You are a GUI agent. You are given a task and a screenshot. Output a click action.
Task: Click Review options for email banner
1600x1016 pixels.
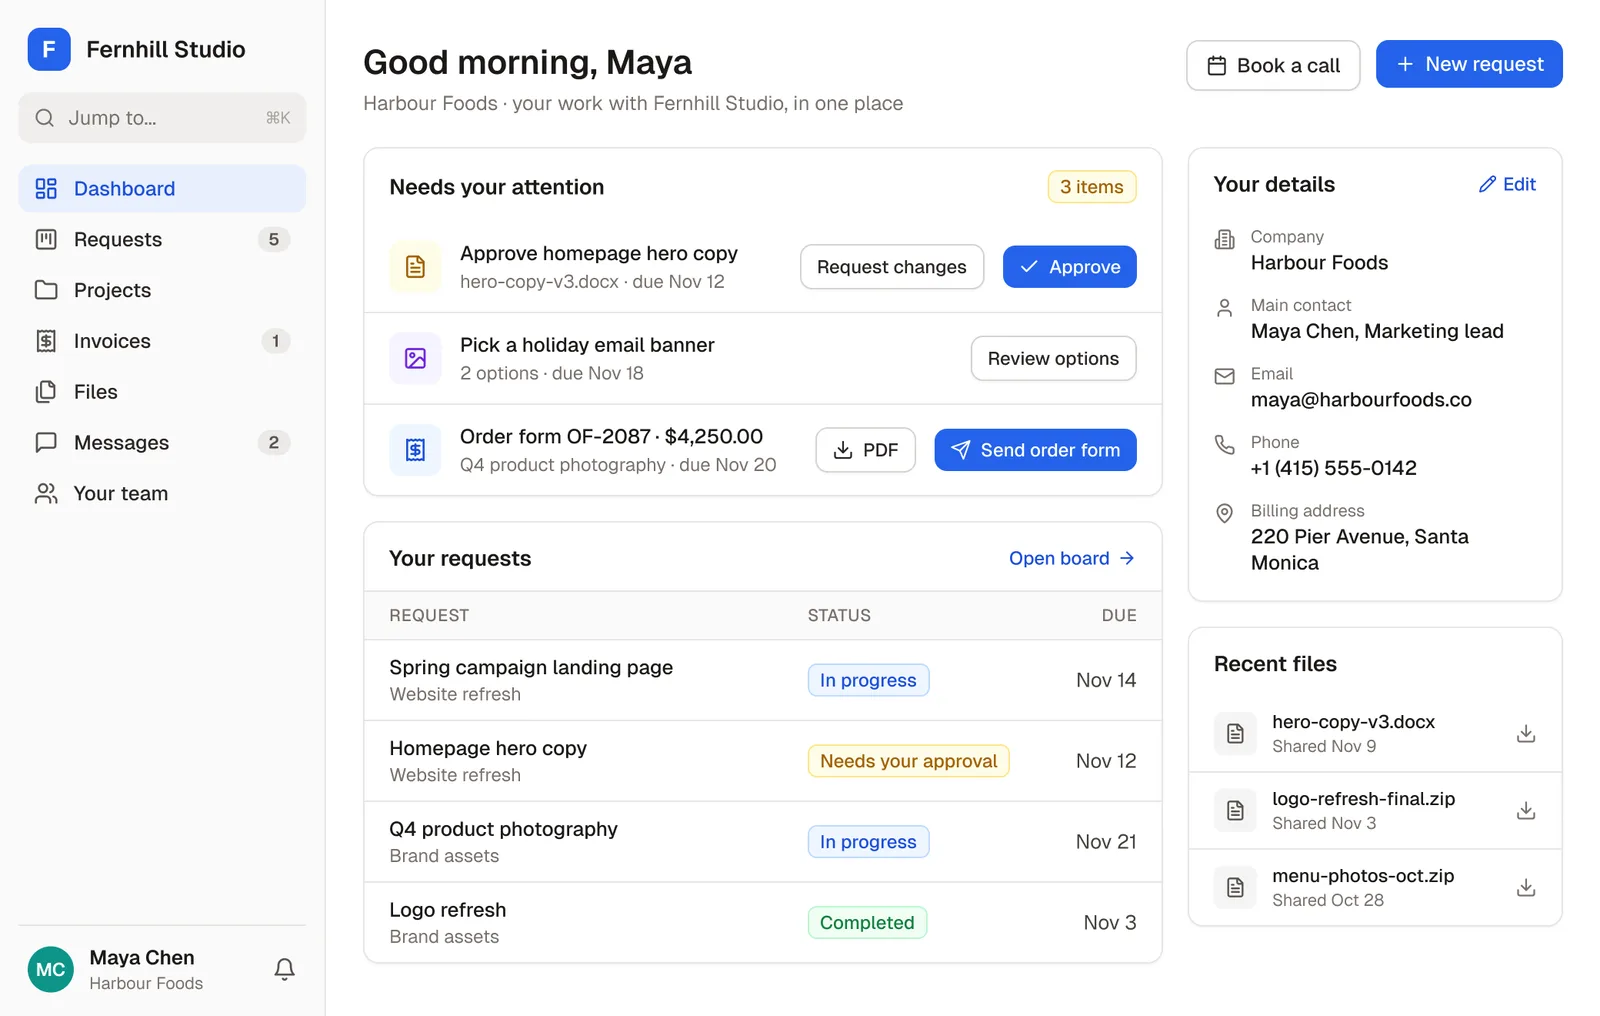tap(1054, 358)
